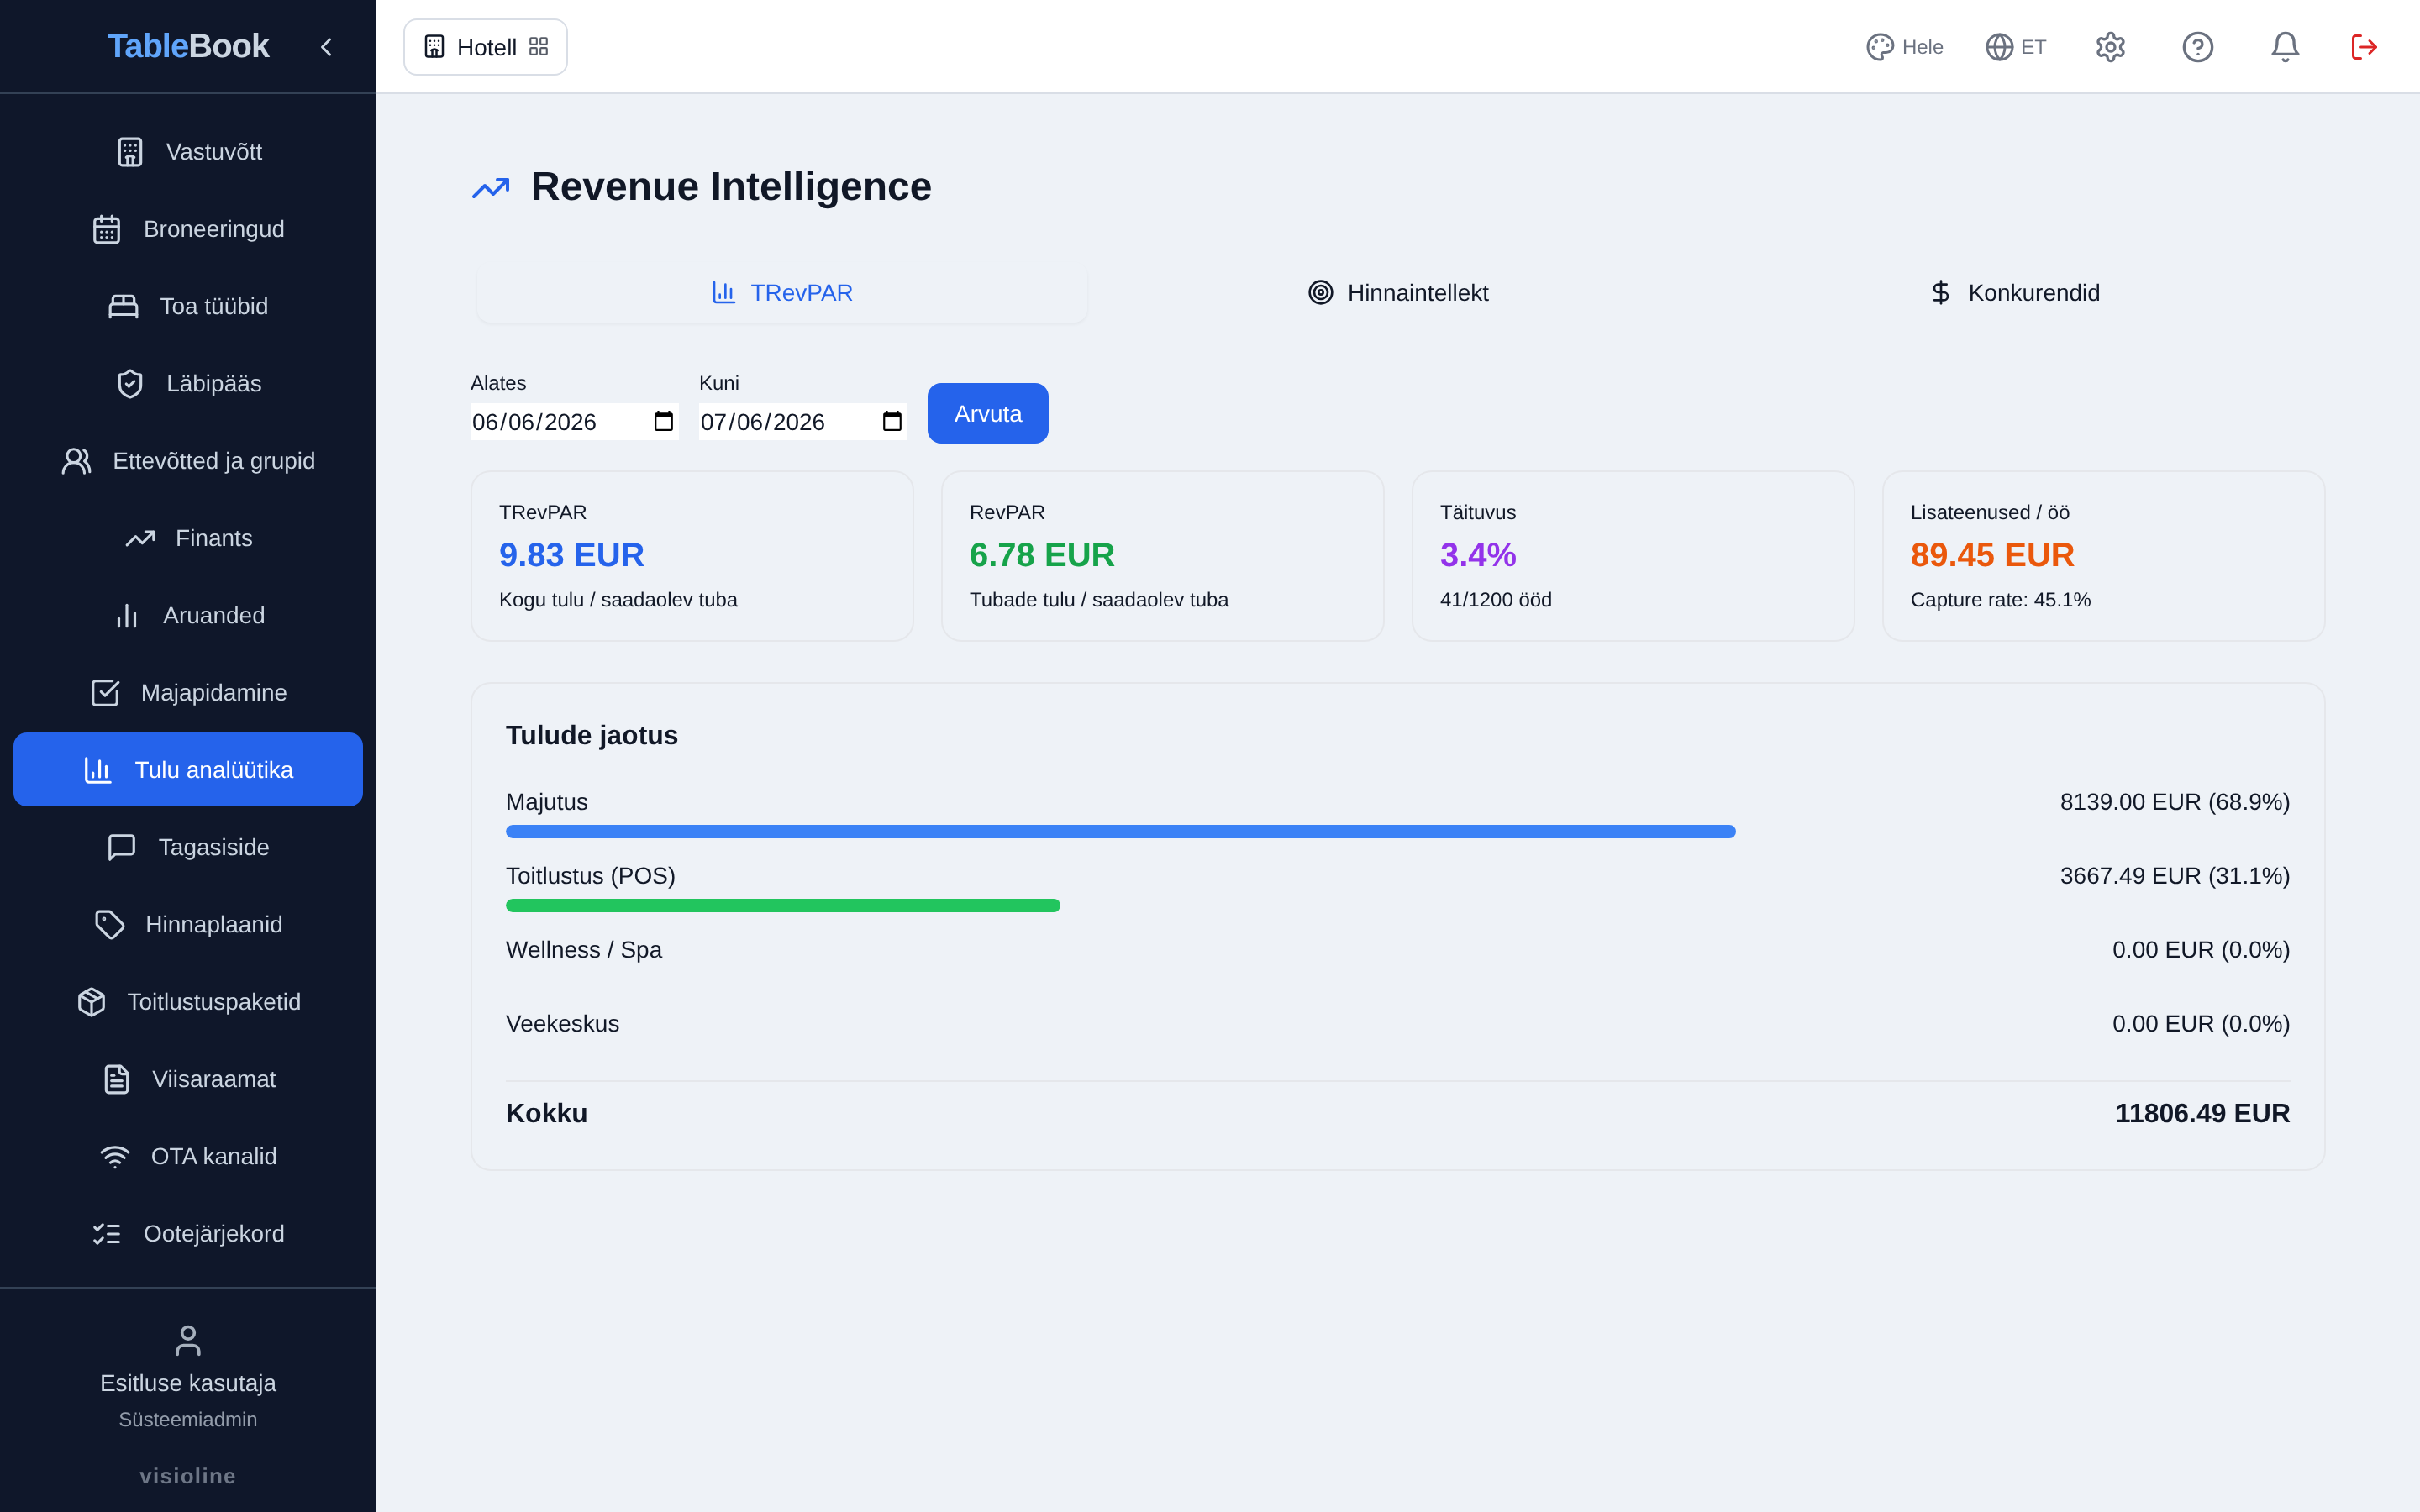Click the Esitluse kasutaja profile icon
This screenshot has width=2420, height=1512.
click(188, 1340)
